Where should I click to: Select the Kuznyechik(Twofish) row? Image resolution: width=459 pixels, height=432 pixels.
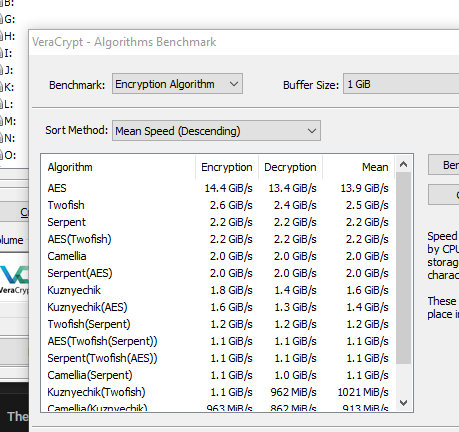point(218,392)
